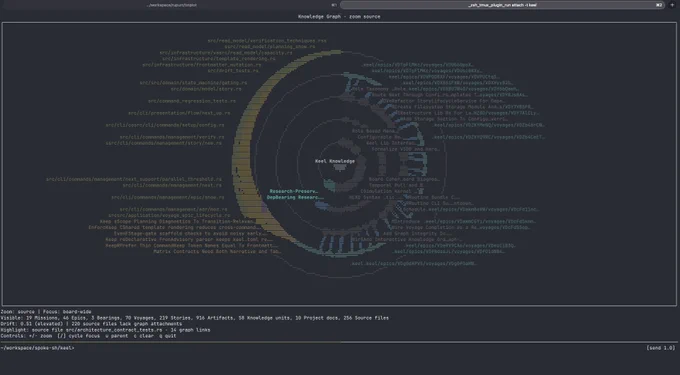This screenshot has width=680, height=375.
Task: Click commands/management/story/new.rs label
Action: (x=164, y=143)
